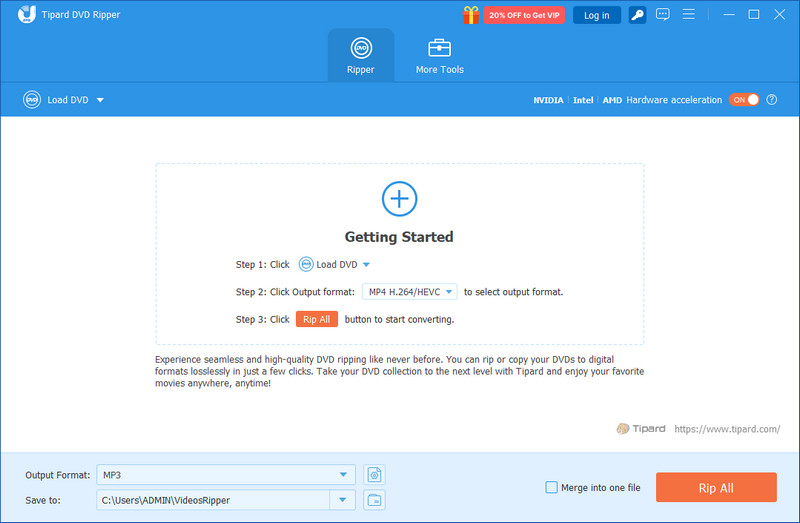Check the Merge into one file box
The width and height of the screenshot is (800, 523).
(x=551, y=488)
